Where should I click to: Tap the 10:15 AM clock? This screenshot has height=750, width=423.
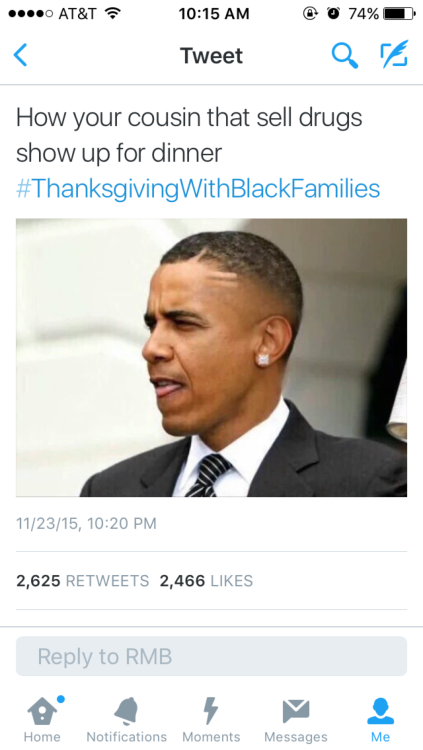click(x=214, y=14)
